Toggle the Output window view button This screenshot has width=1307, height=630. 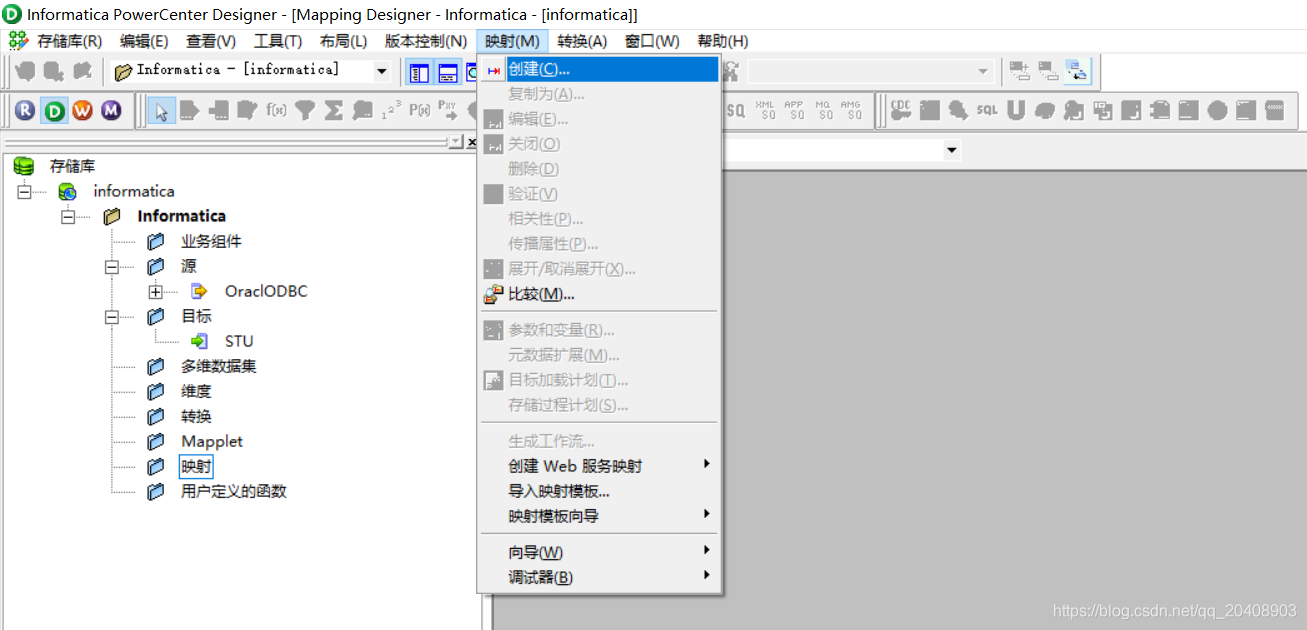(448, 71)
